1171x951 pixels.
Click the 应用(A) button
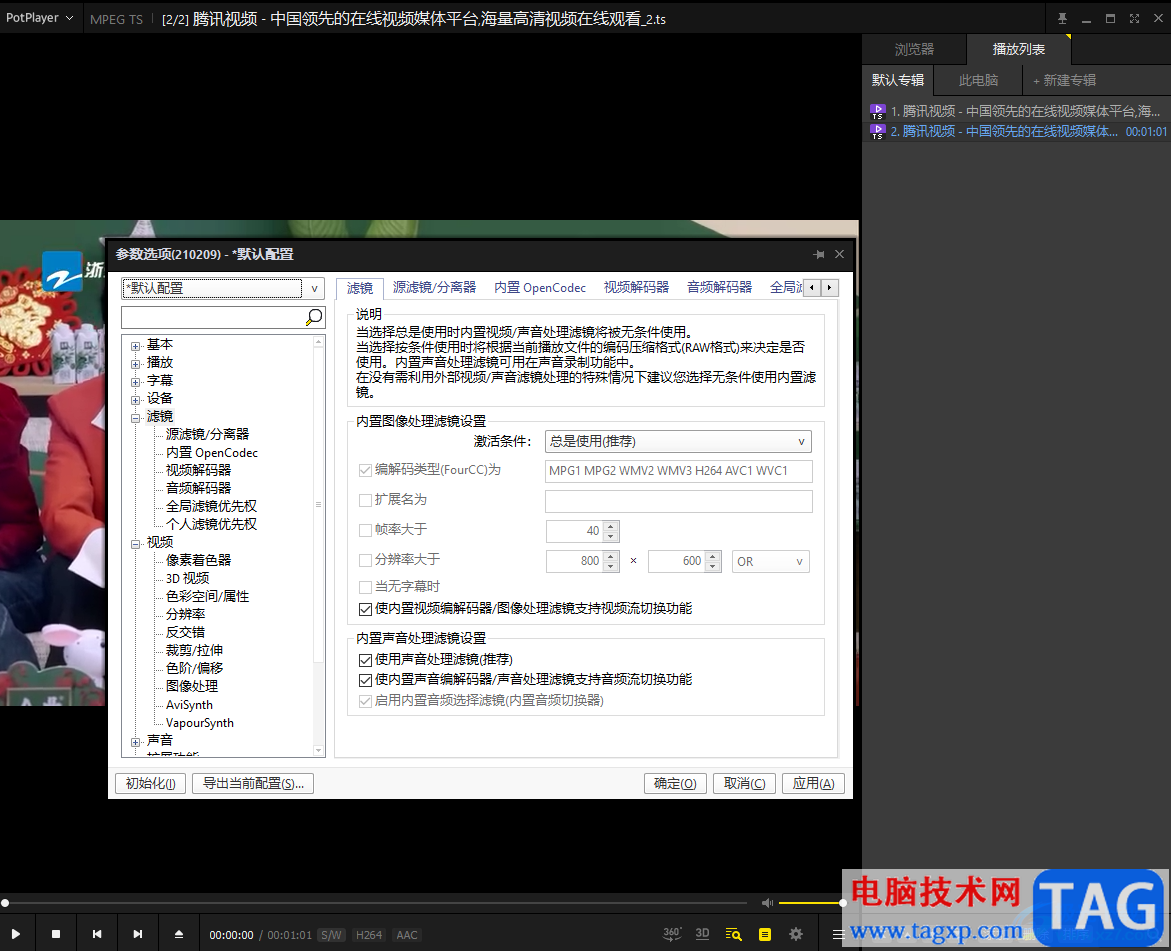pos(813,784)
